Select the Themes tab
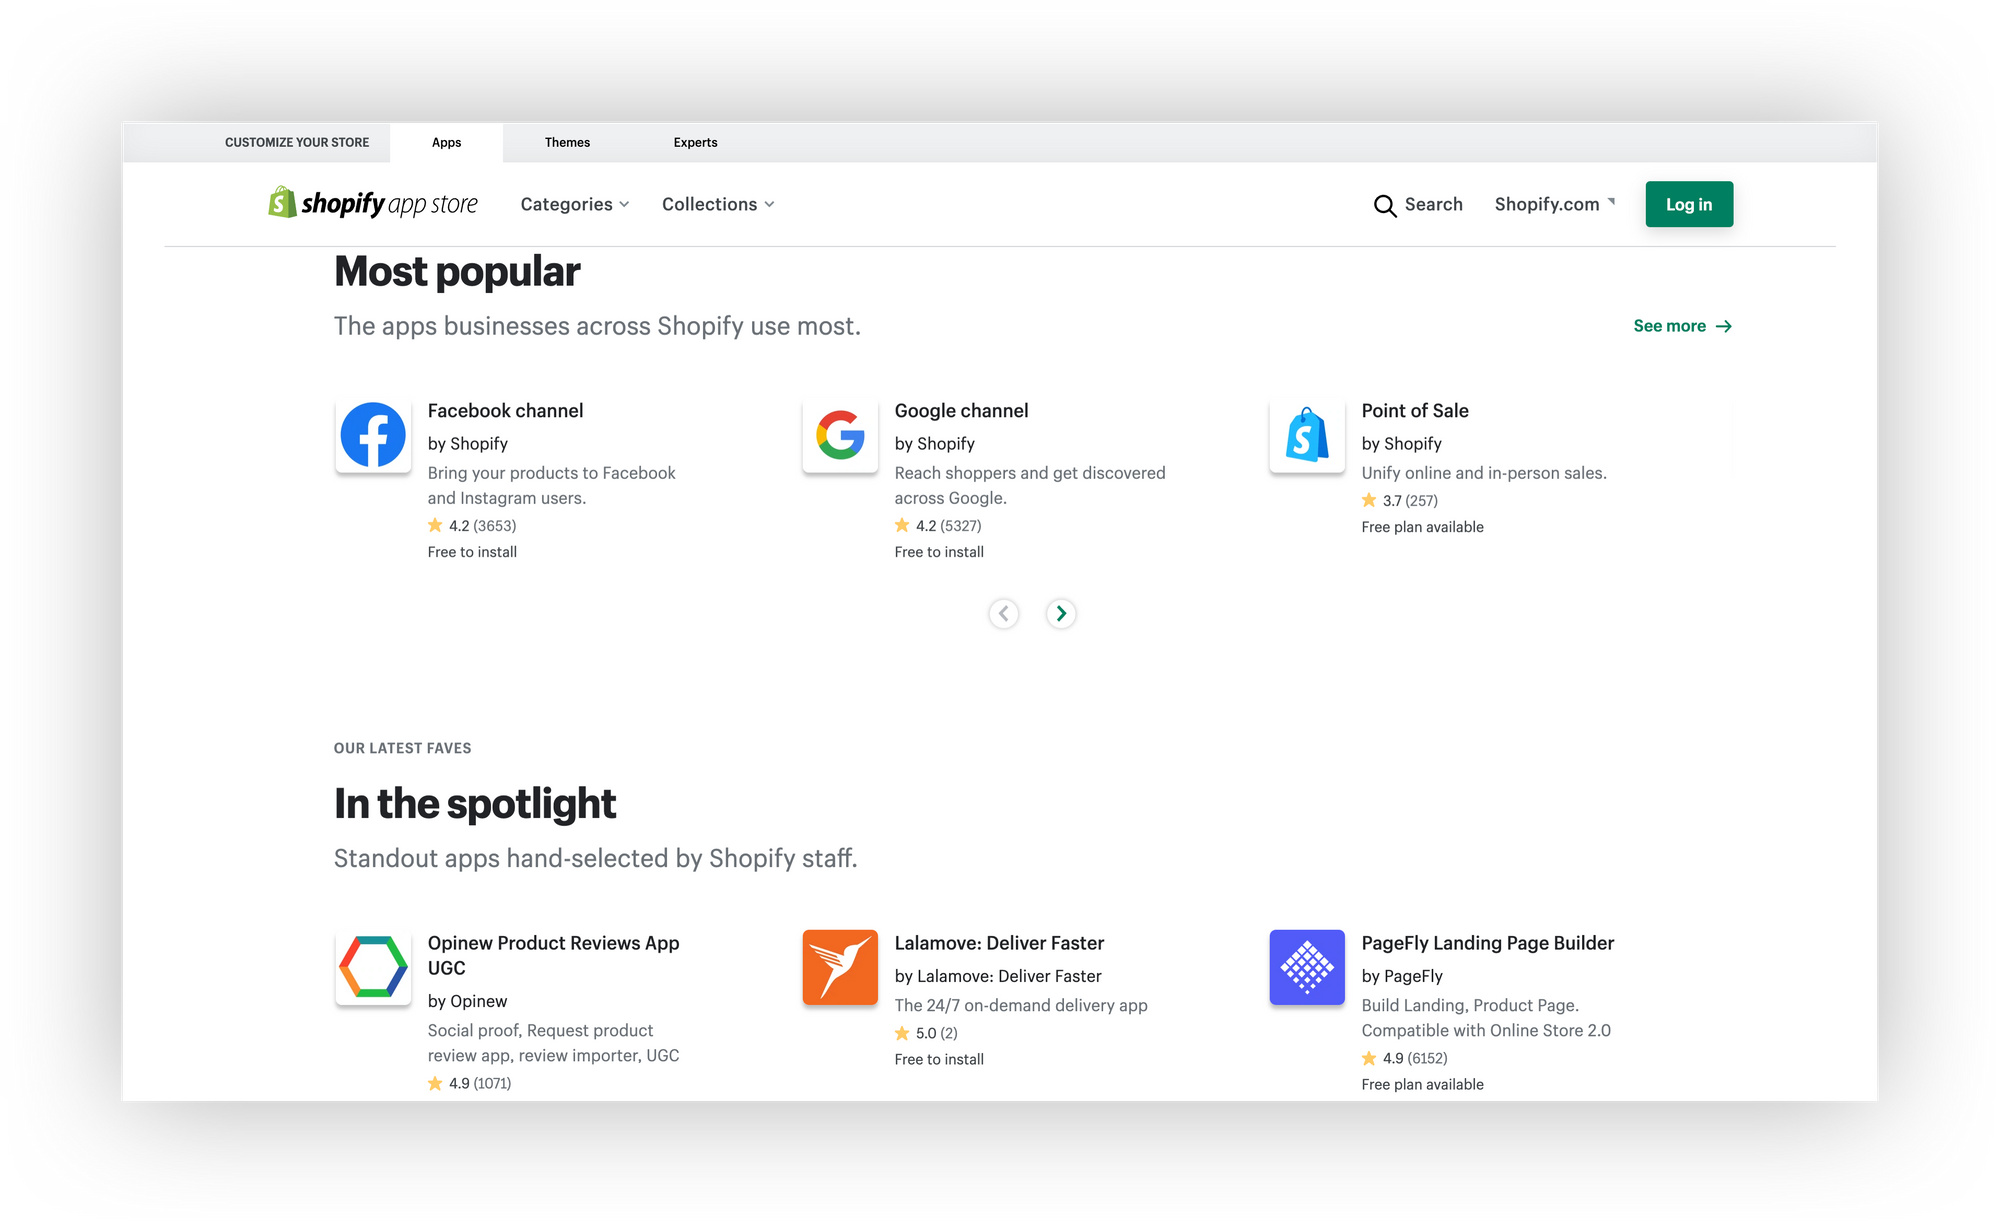 click(x=567, y=141)
